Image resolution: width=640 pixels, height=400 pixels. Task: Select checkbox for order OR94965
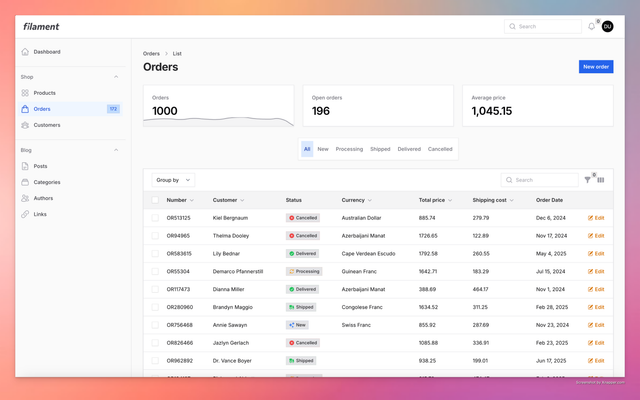[x=155, y=236]
